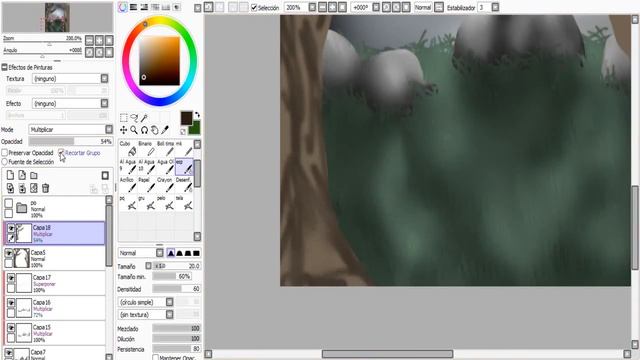The image size is (640, 360).
Task: Open the (sin textura) brush texture dropdown
Action: coord(146,315)
